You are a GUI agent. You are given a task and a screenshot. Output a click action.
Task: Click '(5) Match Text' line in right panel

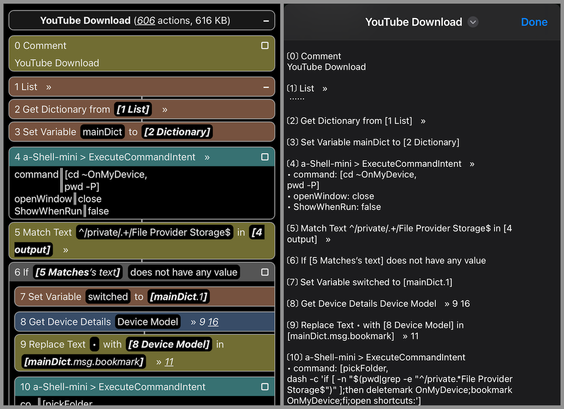click(x=399, y=234)
